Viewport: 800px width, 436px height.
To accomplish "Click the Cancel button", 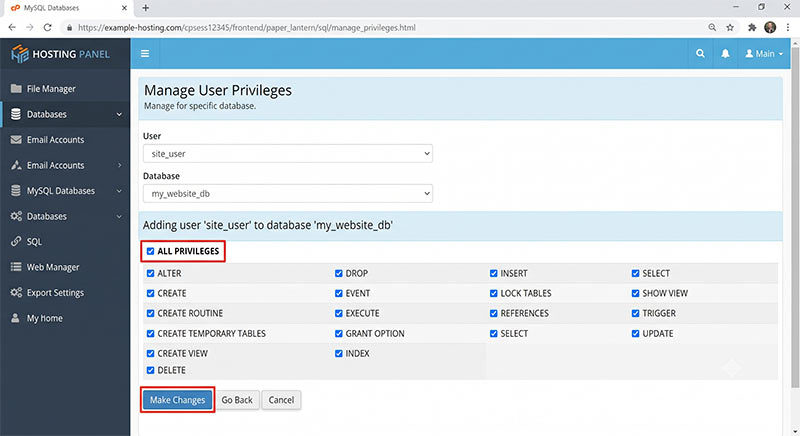I will 281,400.
